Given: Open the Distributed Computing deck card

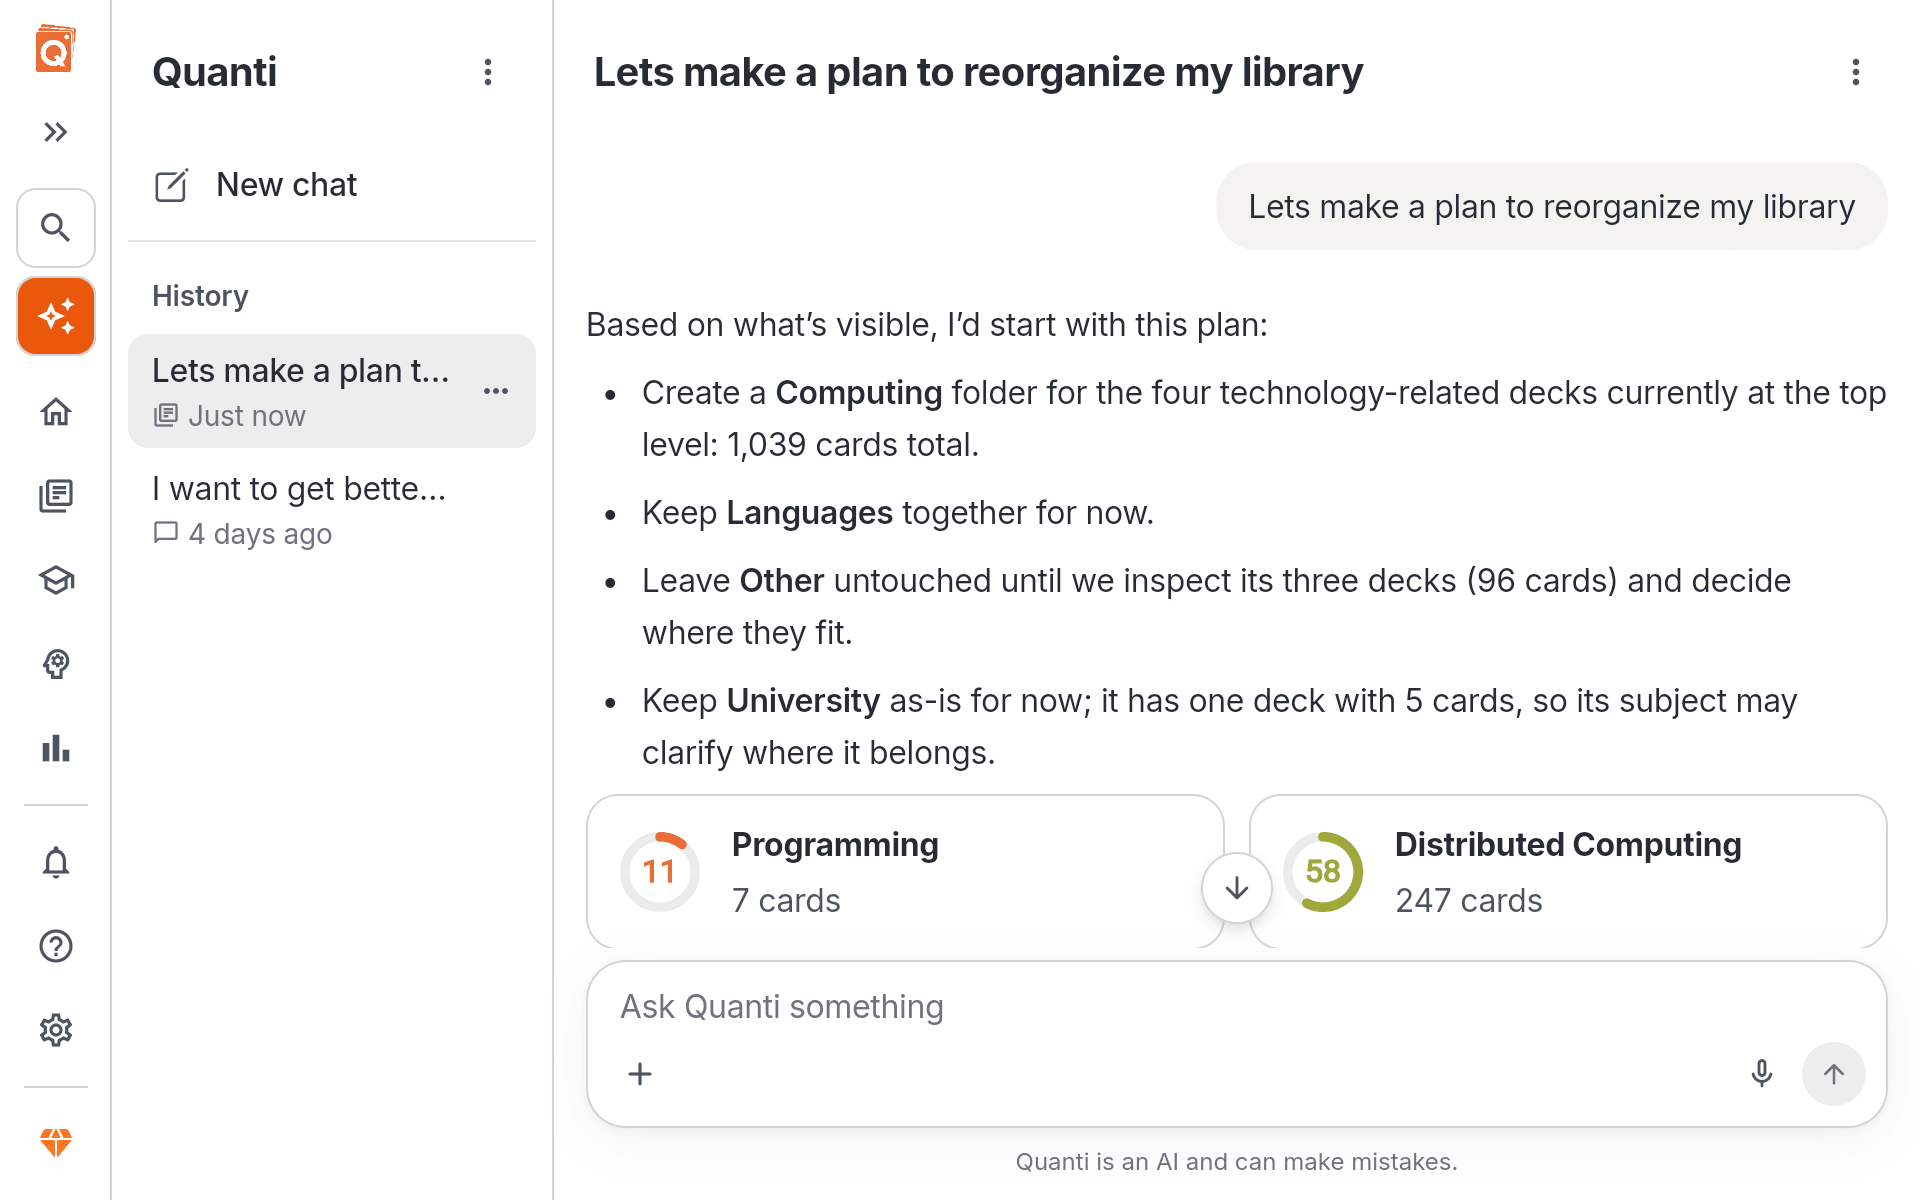Looking at the screenshot, I should coord(1568,872).
